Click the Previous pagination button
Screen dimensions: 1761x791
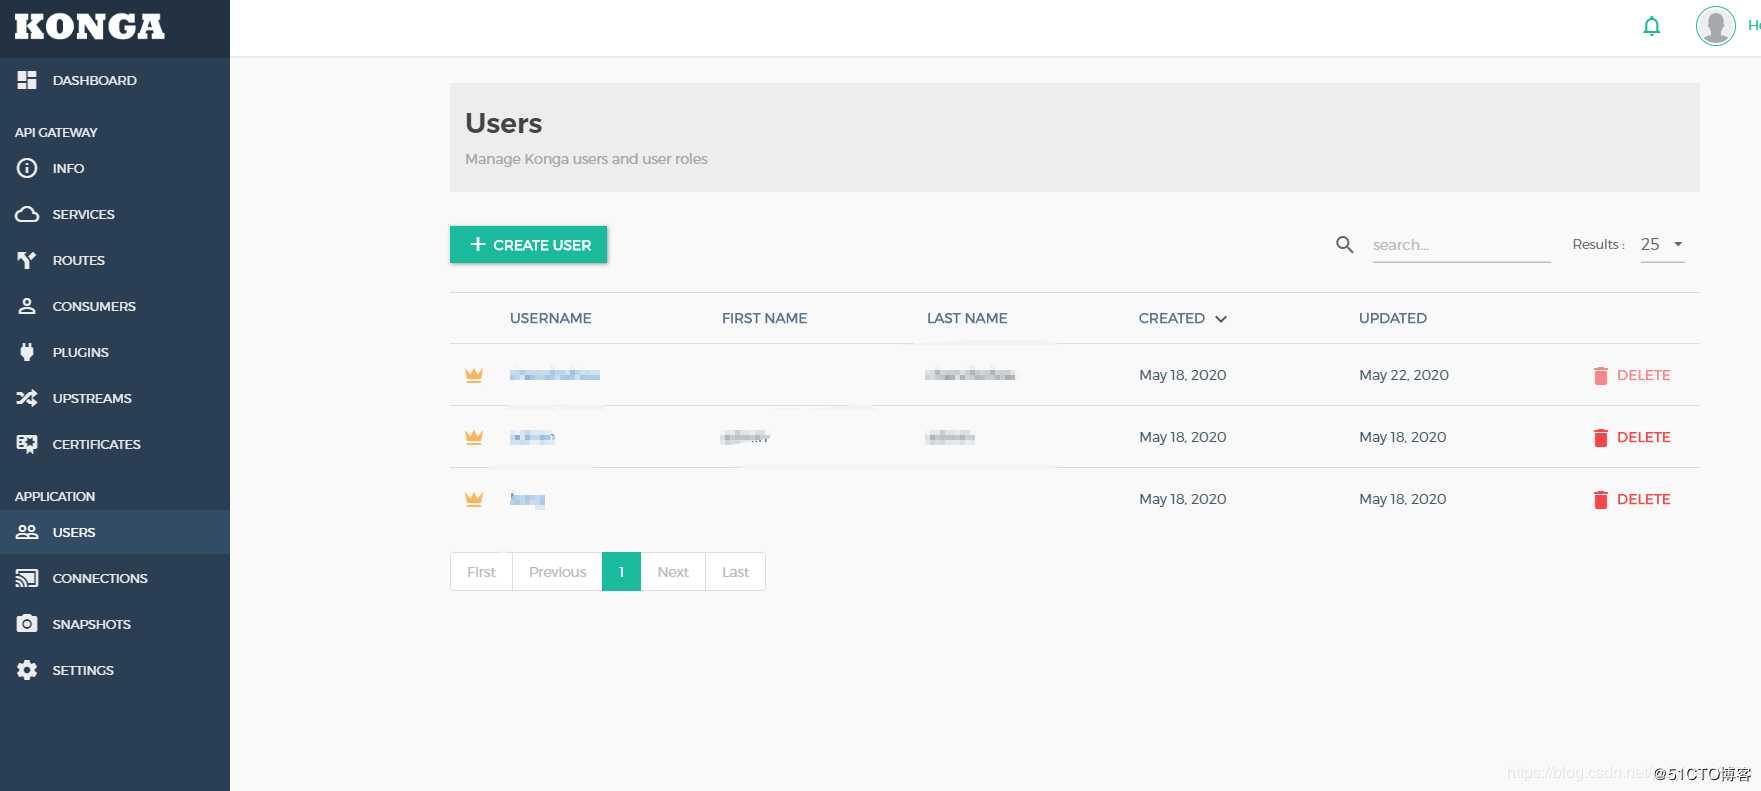click(557, 572)
